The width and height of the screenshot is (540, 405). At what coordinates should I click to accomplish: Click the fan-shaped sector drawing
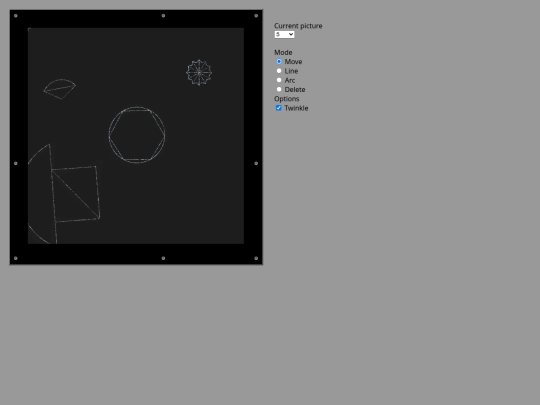click(60, 89)
